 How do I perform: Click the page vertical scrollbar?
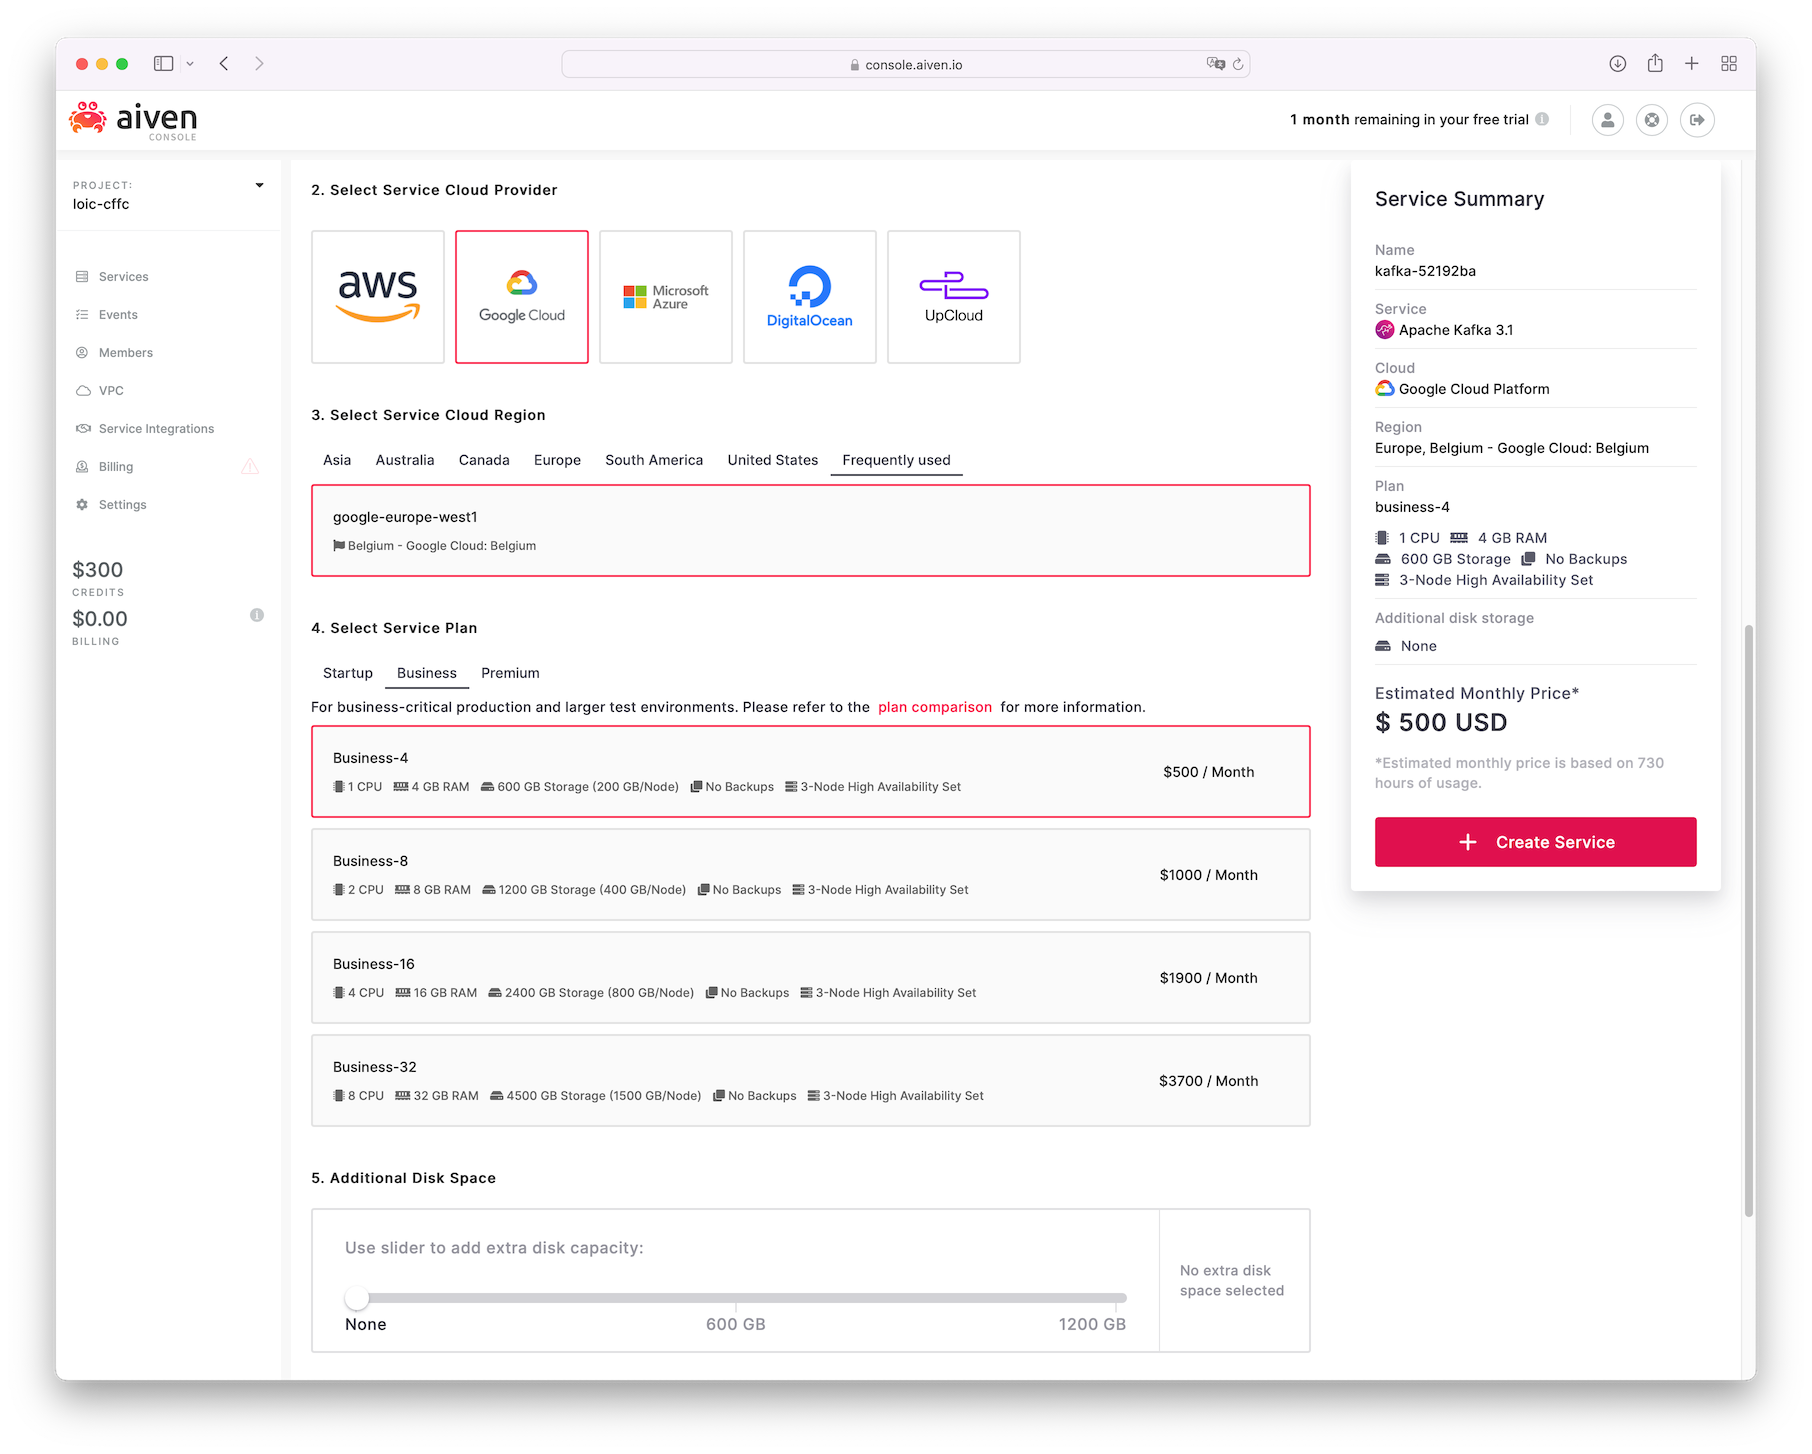coord(1748,920)
